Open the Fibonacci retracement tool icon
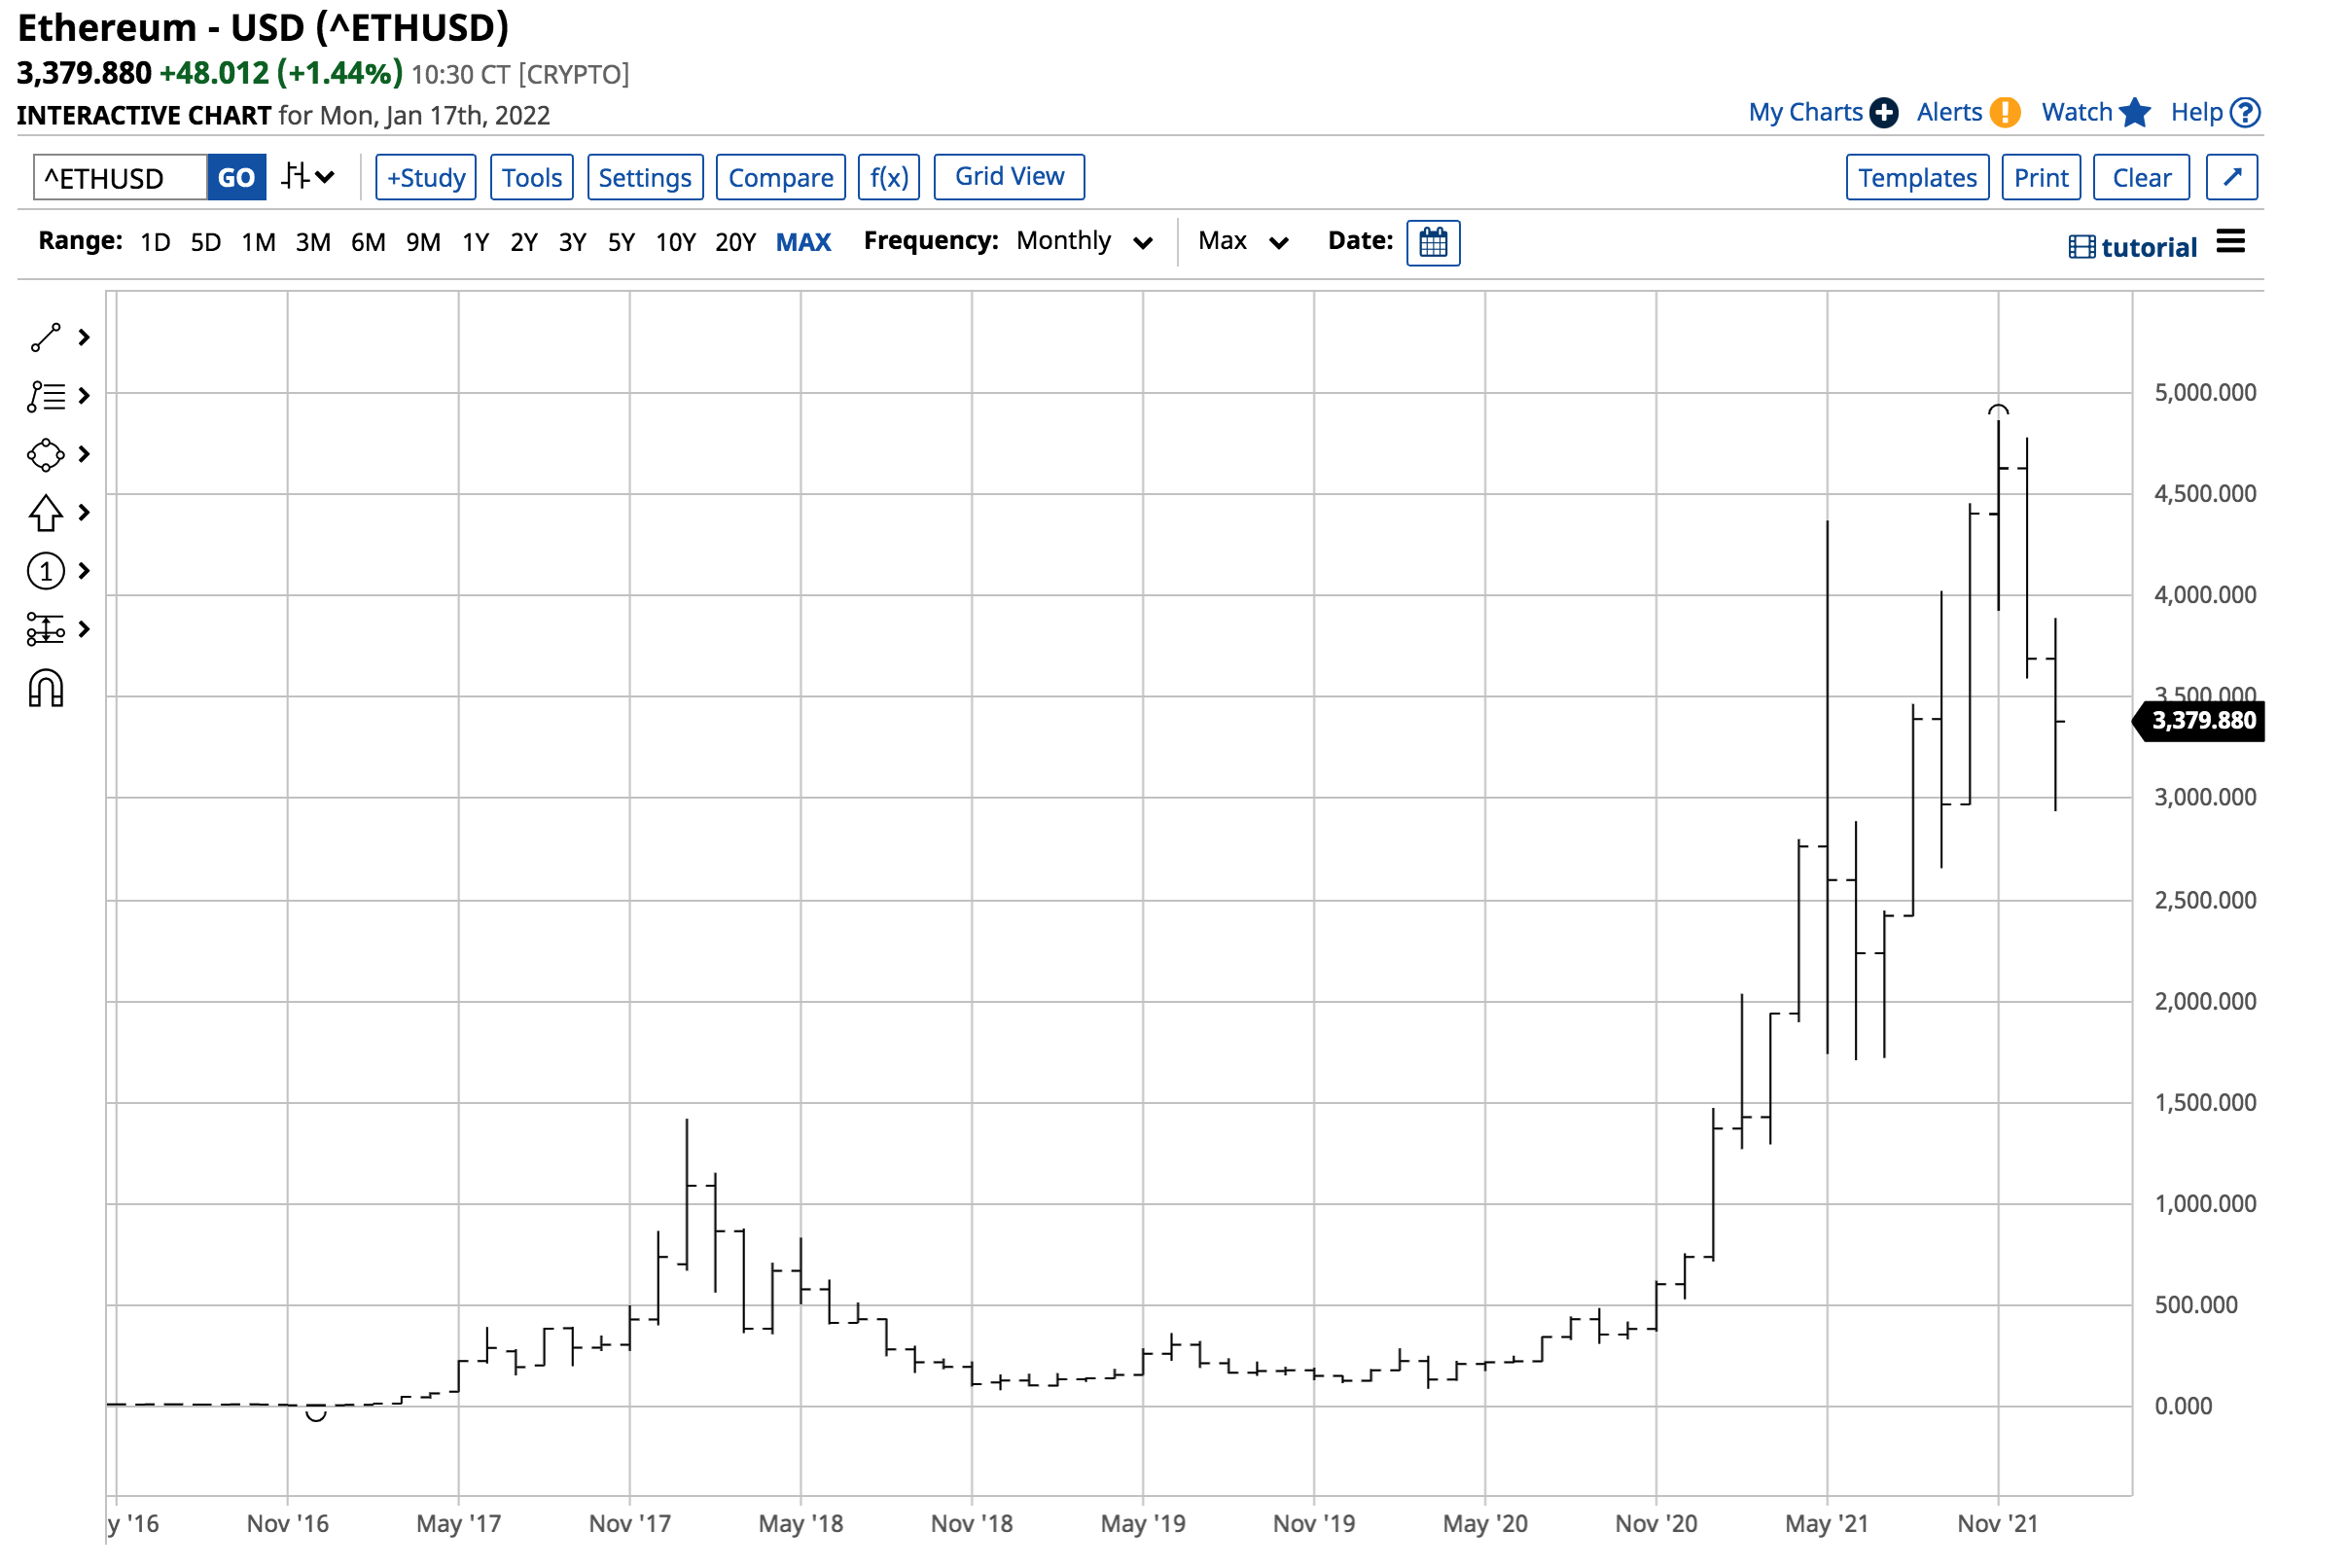The width and height of the screenshot is (2348, 1568). click(46, 397)
